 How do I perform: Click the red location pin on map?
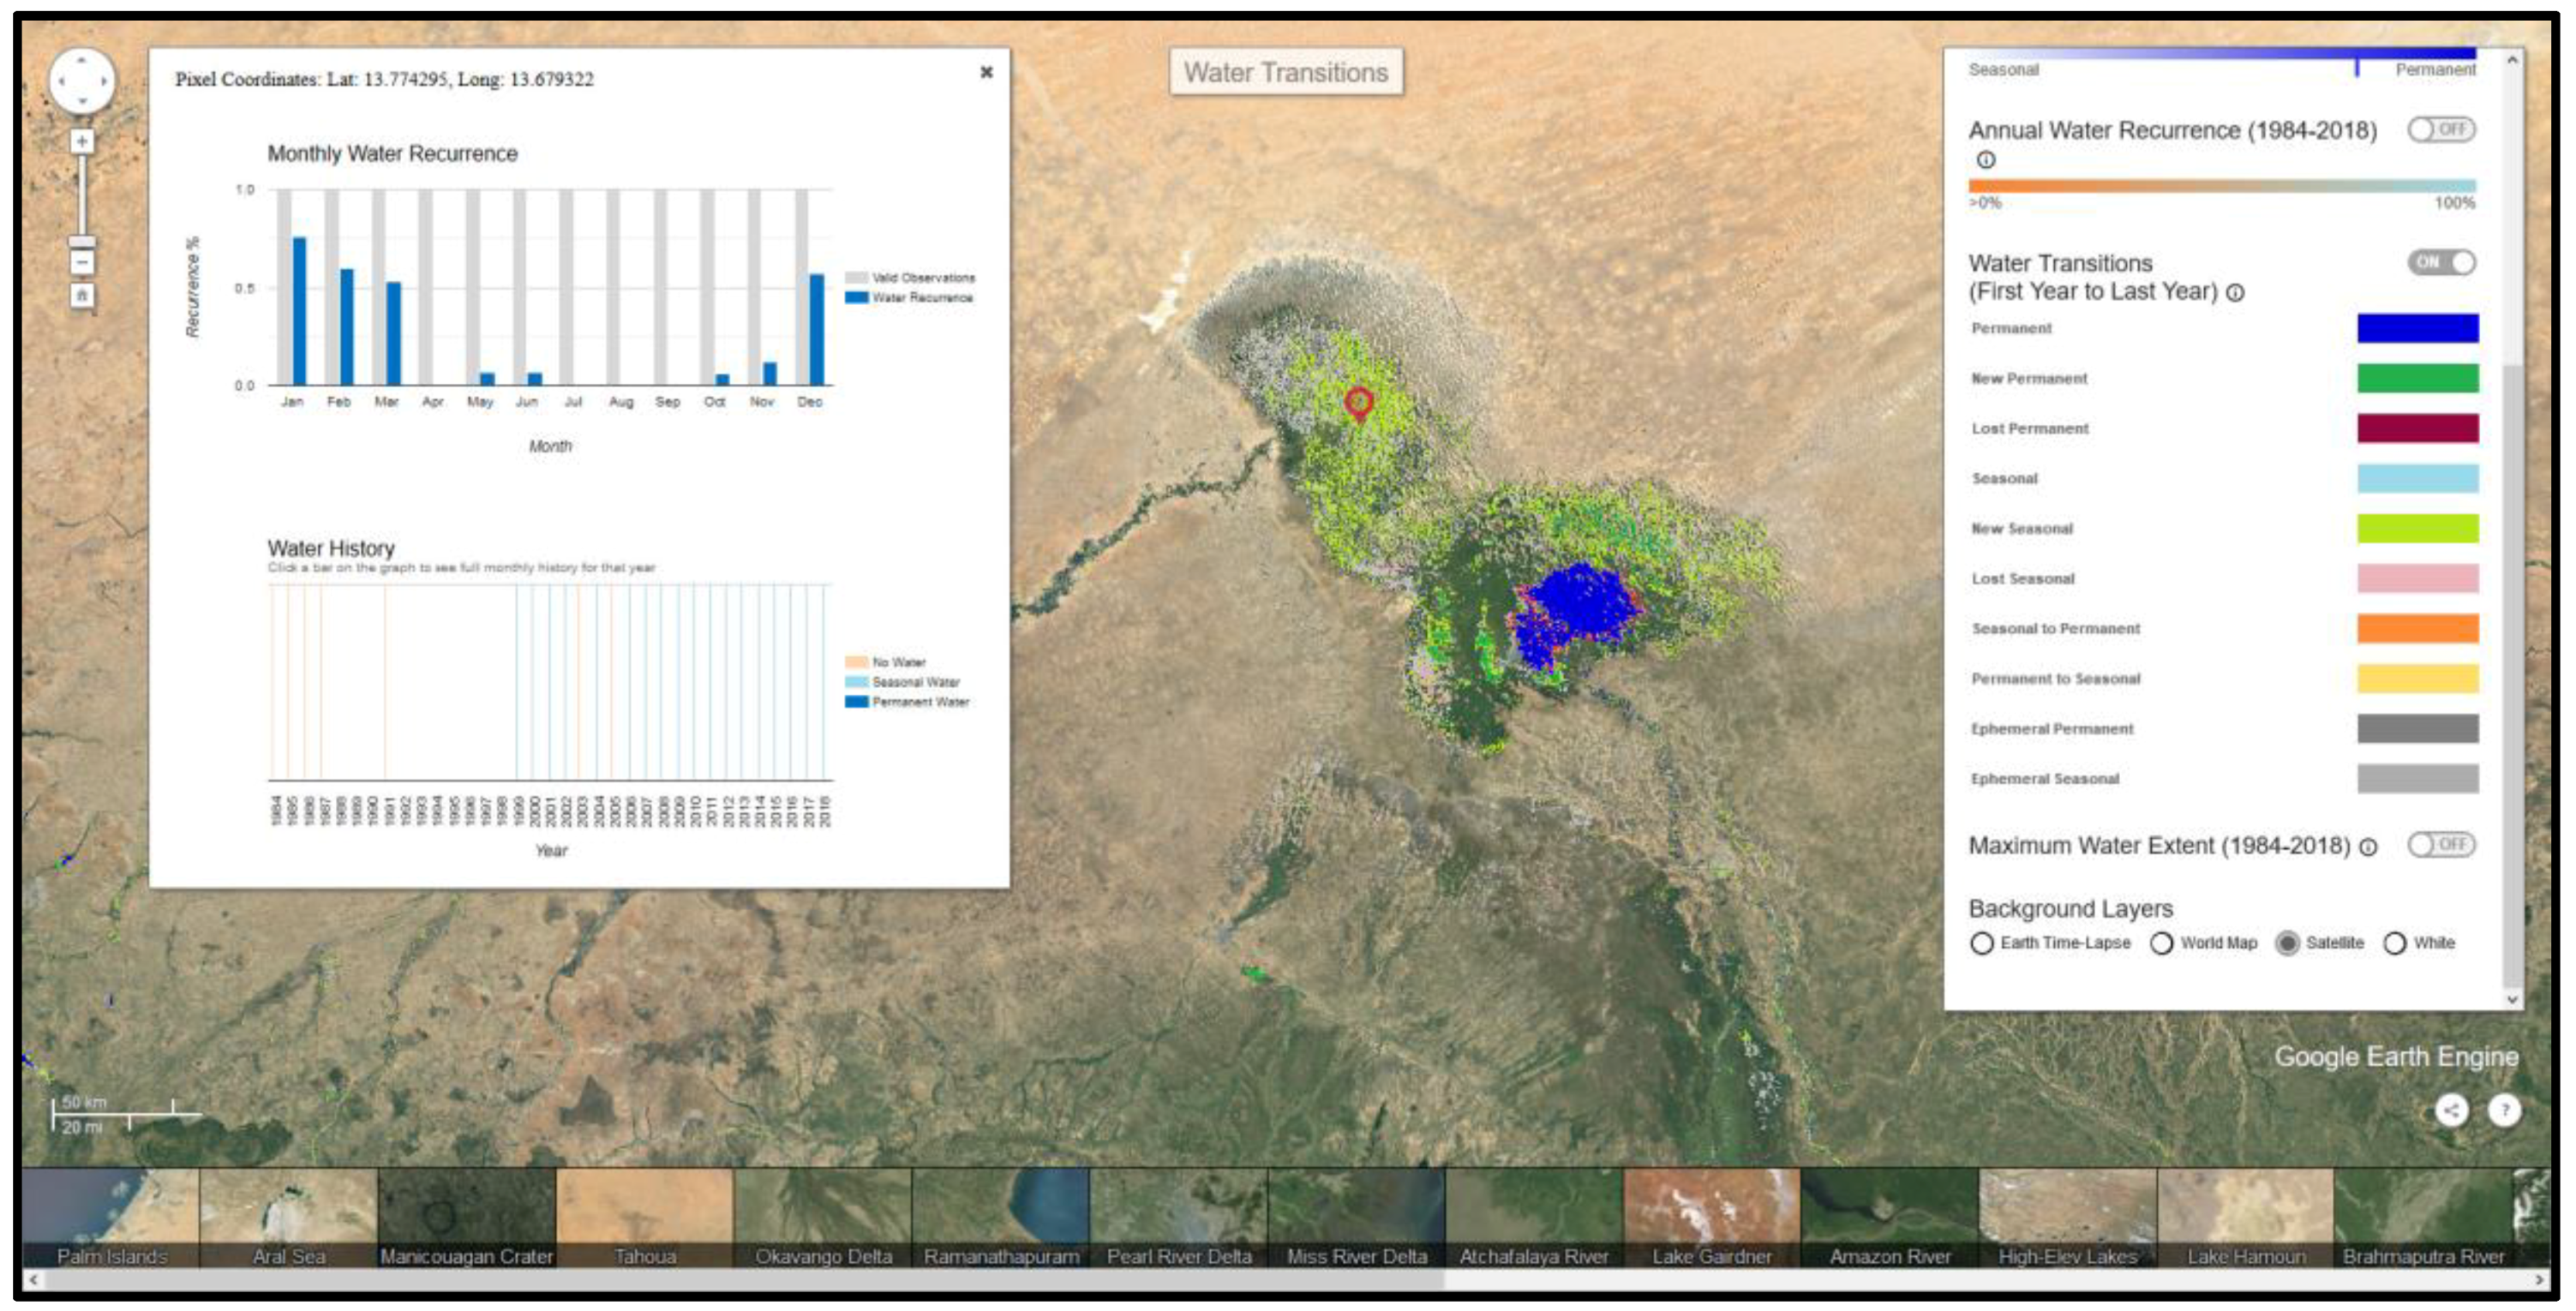[1358, 402]
